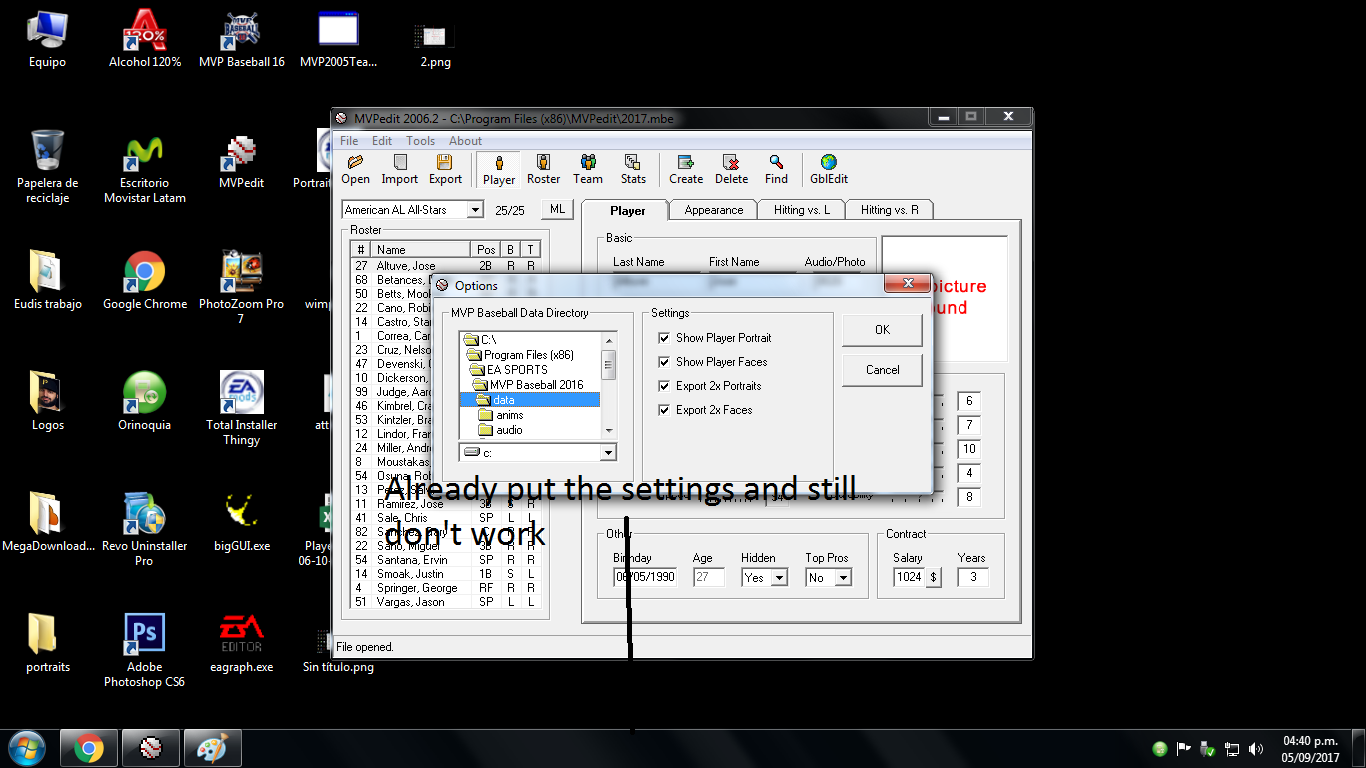This screenshot has width=1366, height=768.
Task: Open the Orinoquia desktop shortcut
Action: pyautogui.click(x=145, y=402)
